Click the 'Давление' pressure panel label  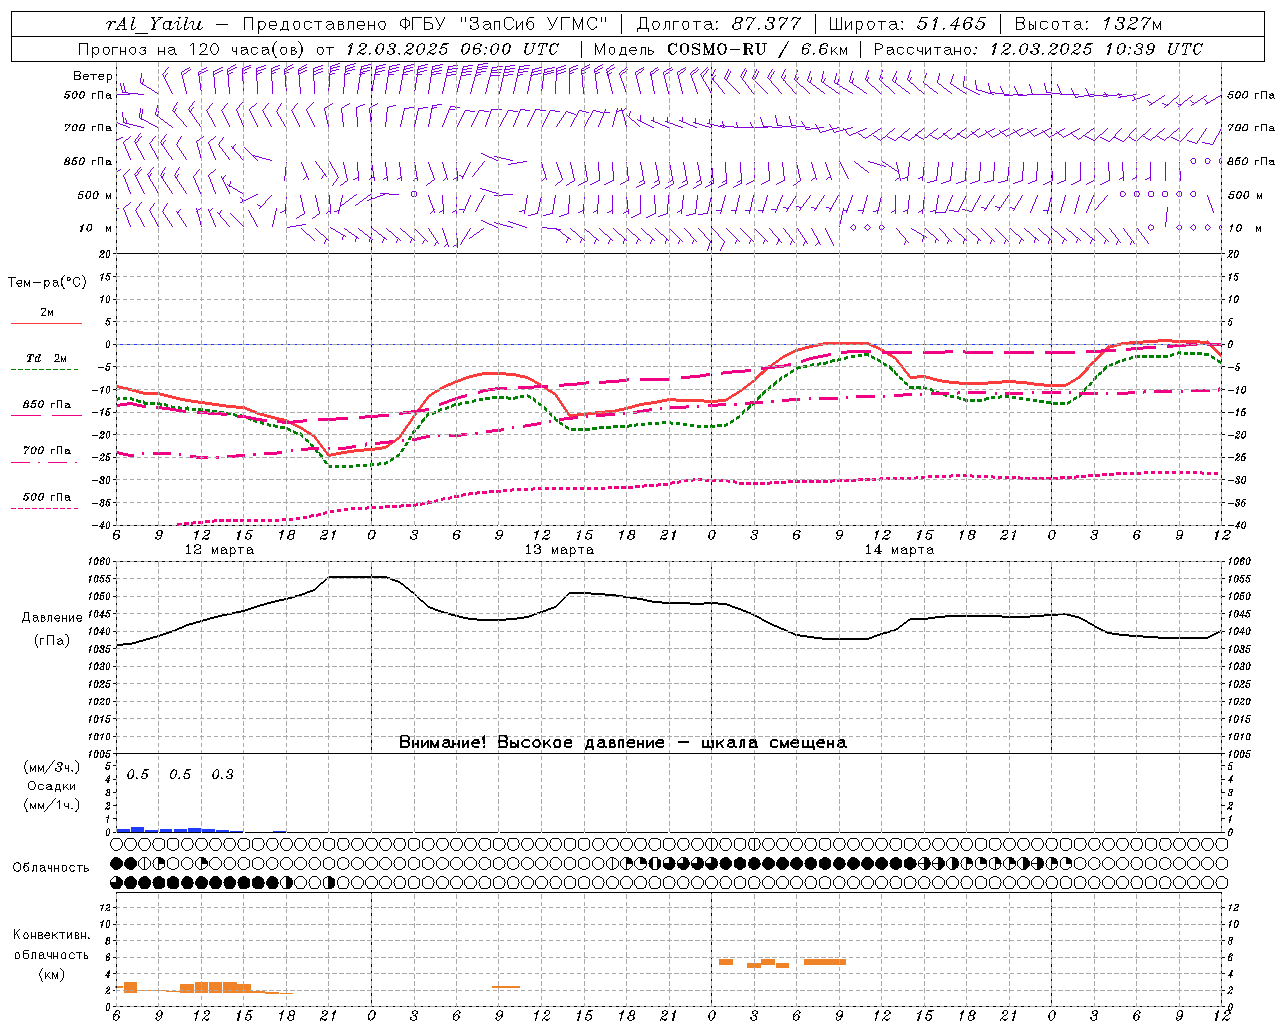52,618
